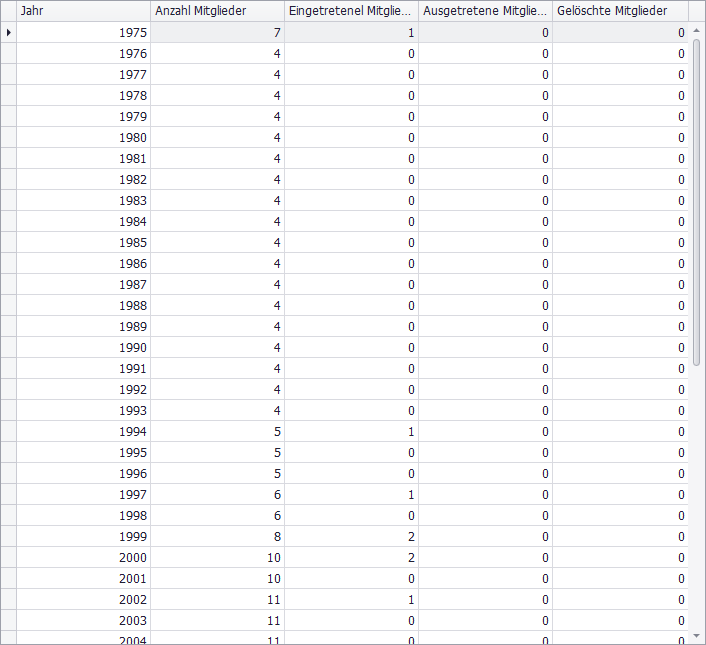Viewport: 706px width, 645px height.
Task: Click the current-row arrow indicator beside 1975
Action: point(8,33)
